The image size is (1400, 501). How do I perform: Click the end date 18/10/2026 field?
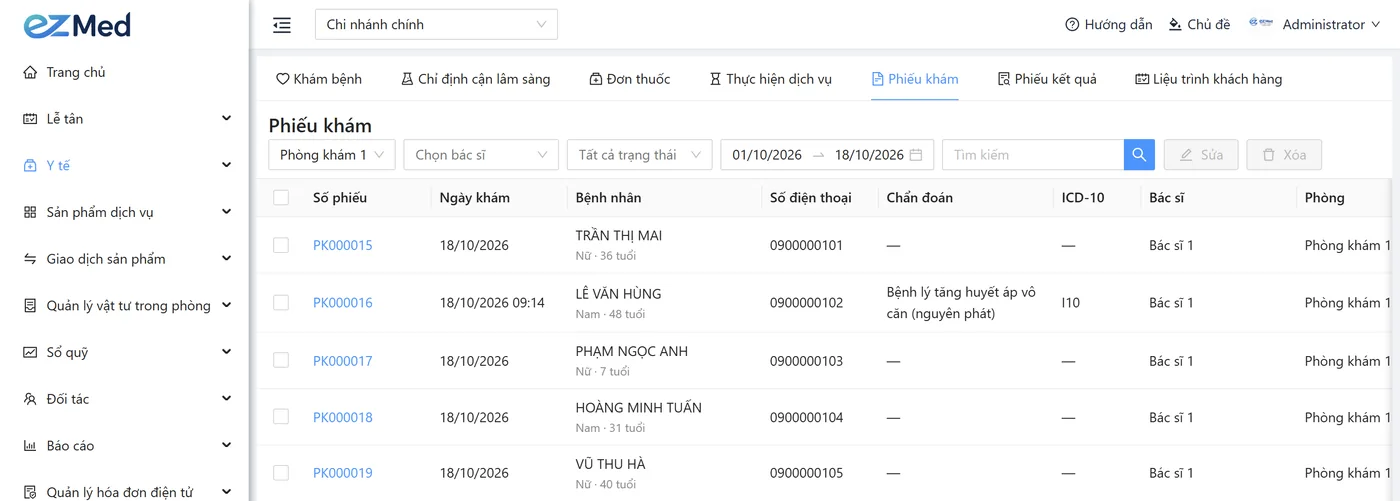pyautogui.click(x=869, y=155)
